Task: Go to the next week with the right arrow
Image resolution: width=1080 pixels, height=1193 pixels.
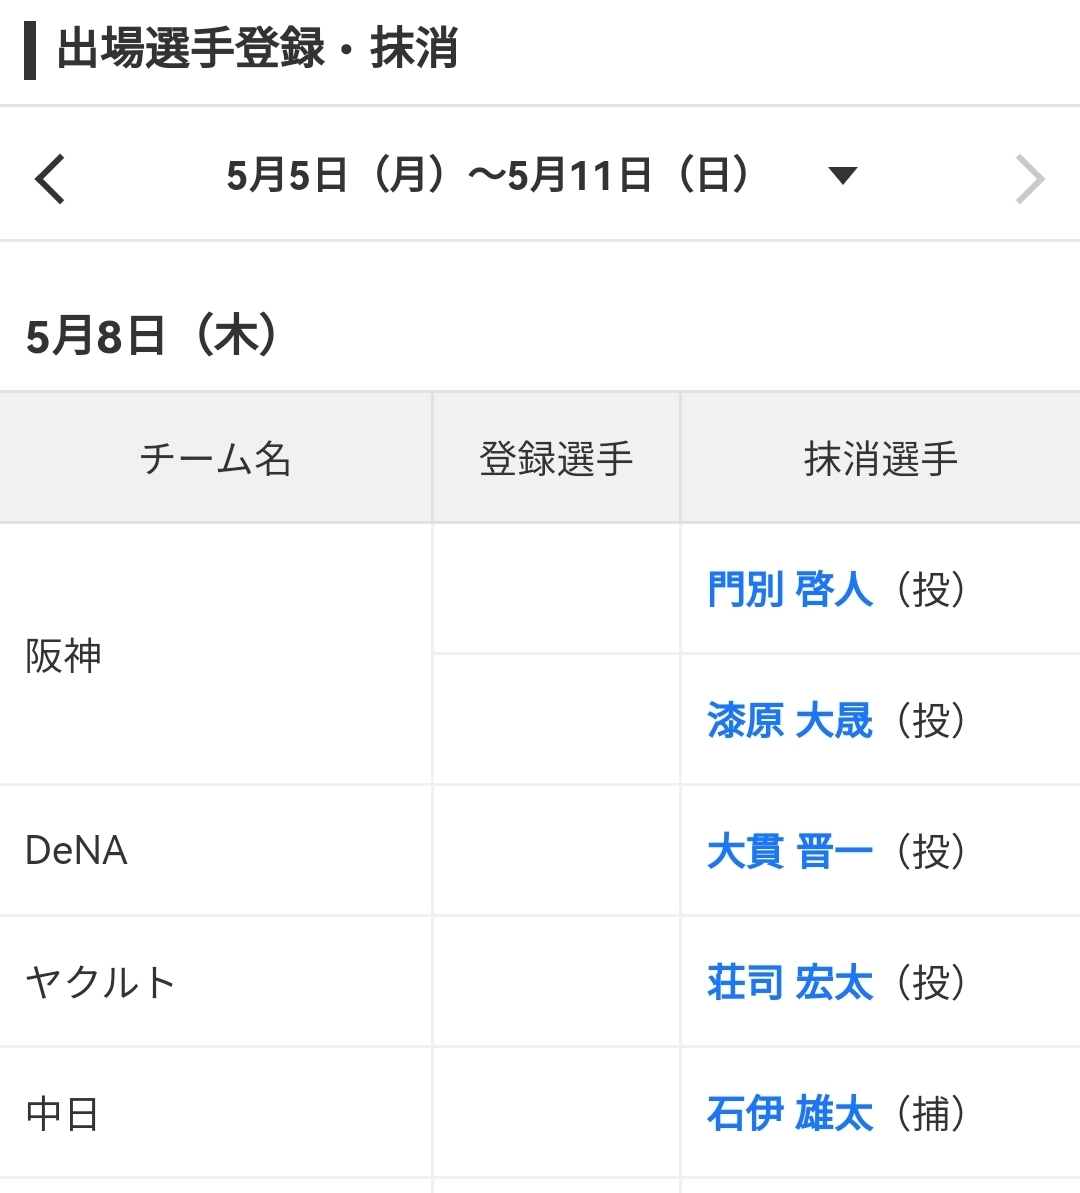Action: tap(1029, 179)
